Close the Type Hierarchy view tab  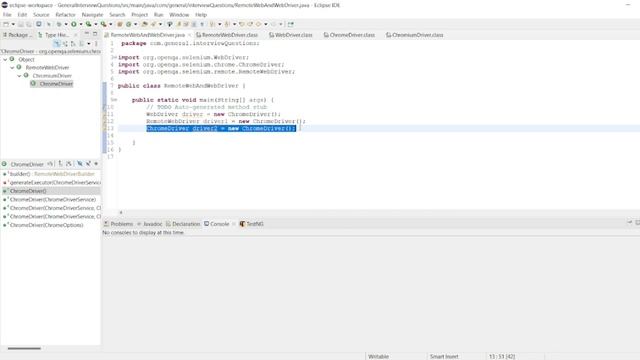click(x=76, y=35)
